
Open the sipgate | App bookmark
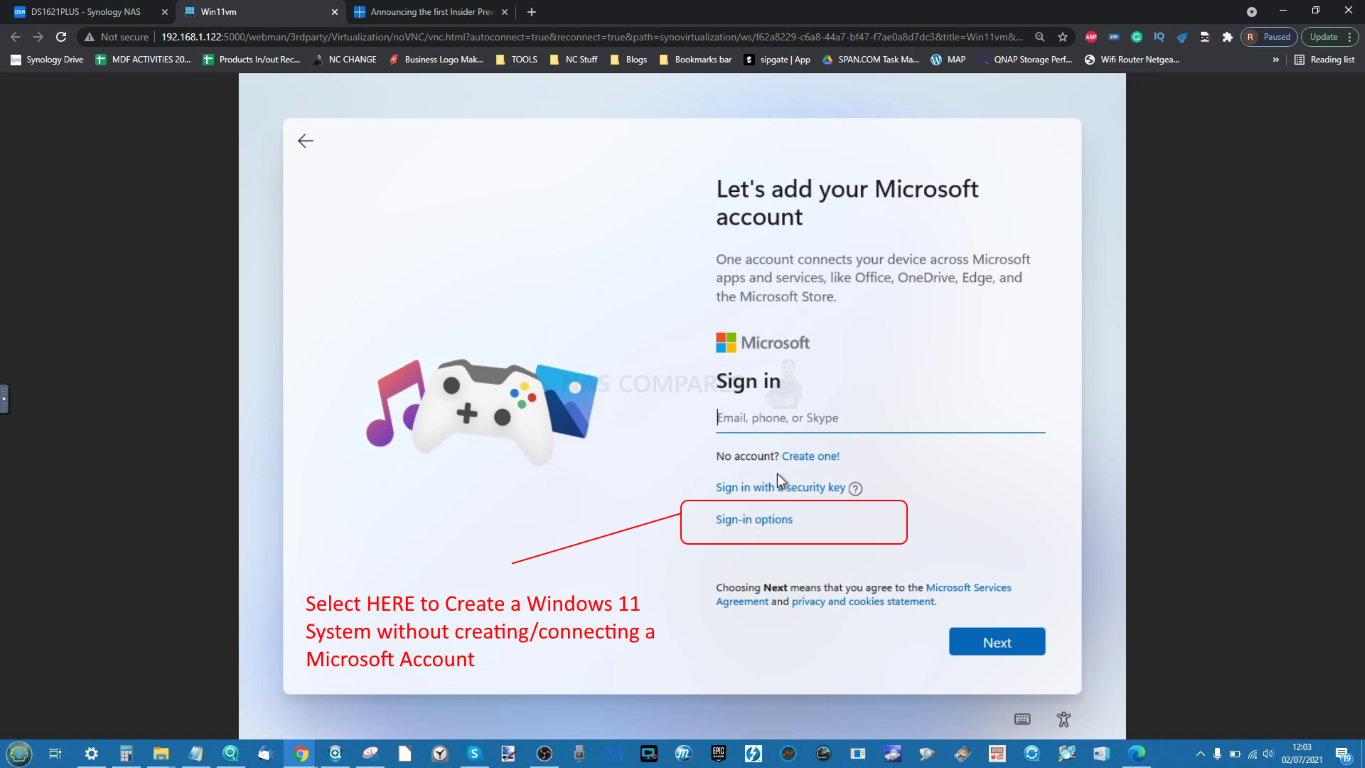pos(777,60)
